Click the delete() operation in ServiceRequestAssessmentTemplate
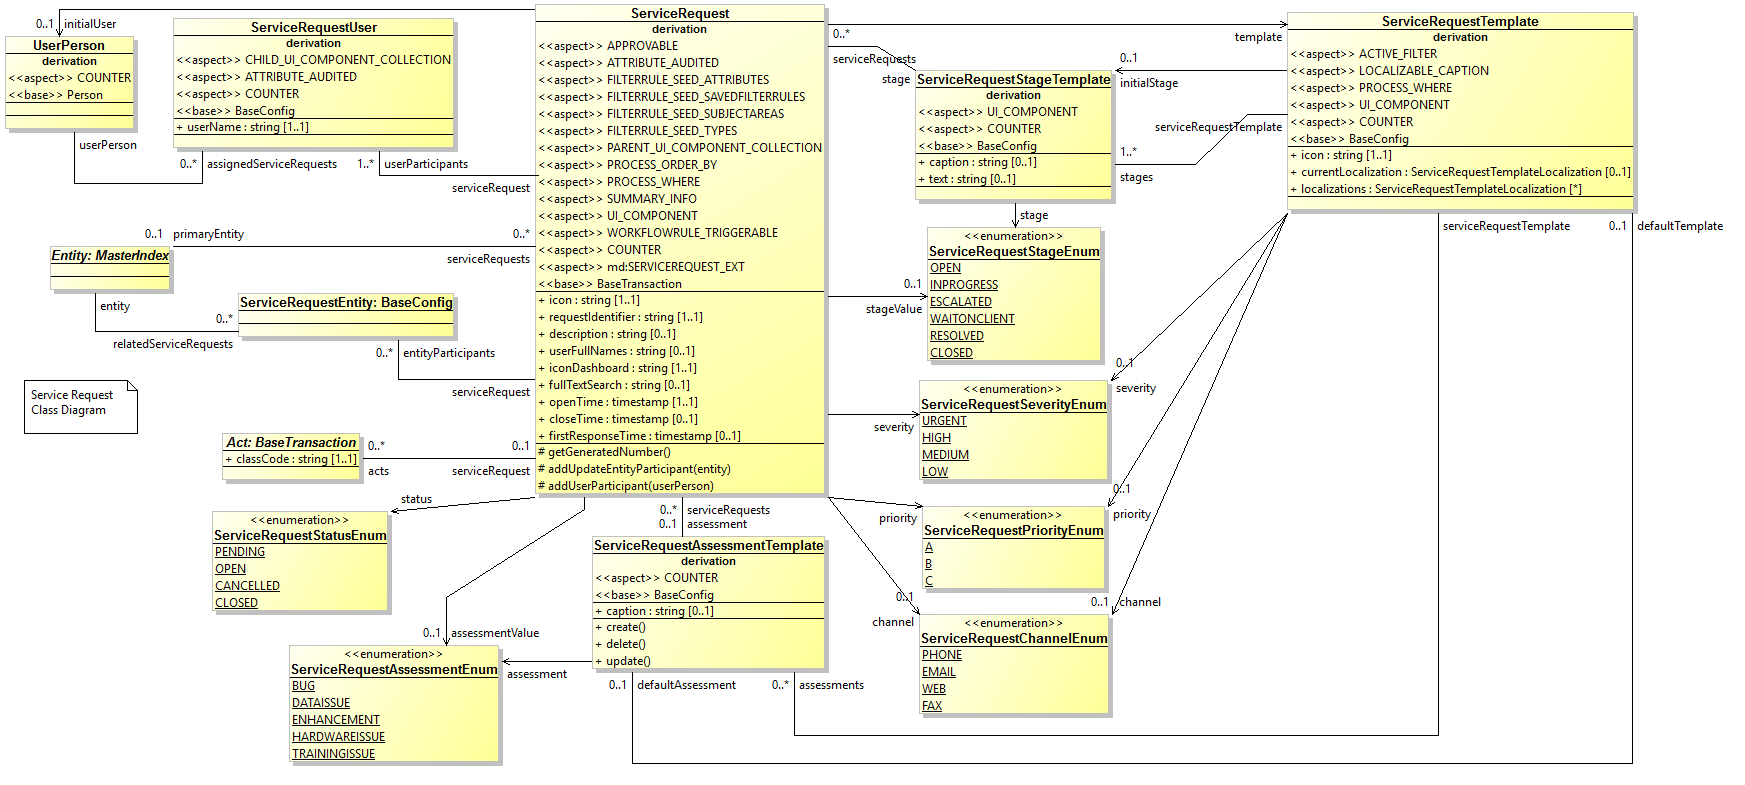This screenshot has width=1745, height=785. click(625, 644)
